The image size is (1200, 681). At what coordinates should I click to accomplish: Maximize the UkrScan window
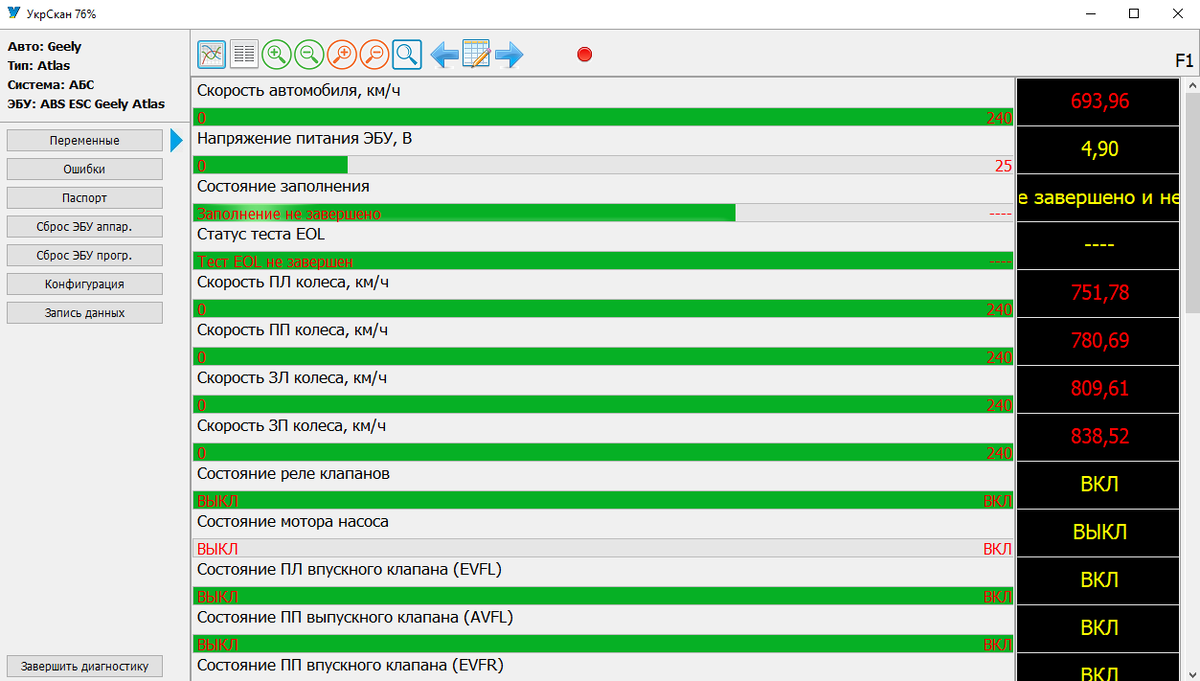(x=1134, y=14)
